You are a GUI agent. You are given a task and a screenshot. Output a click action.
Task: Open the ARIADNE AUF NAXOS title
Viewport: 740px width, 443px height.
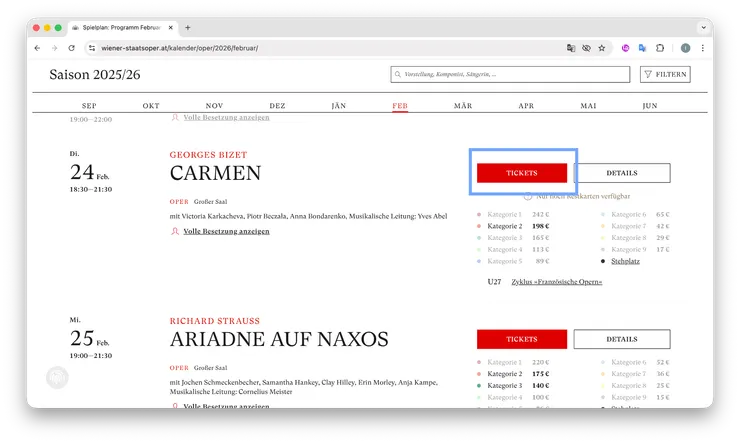279,339
